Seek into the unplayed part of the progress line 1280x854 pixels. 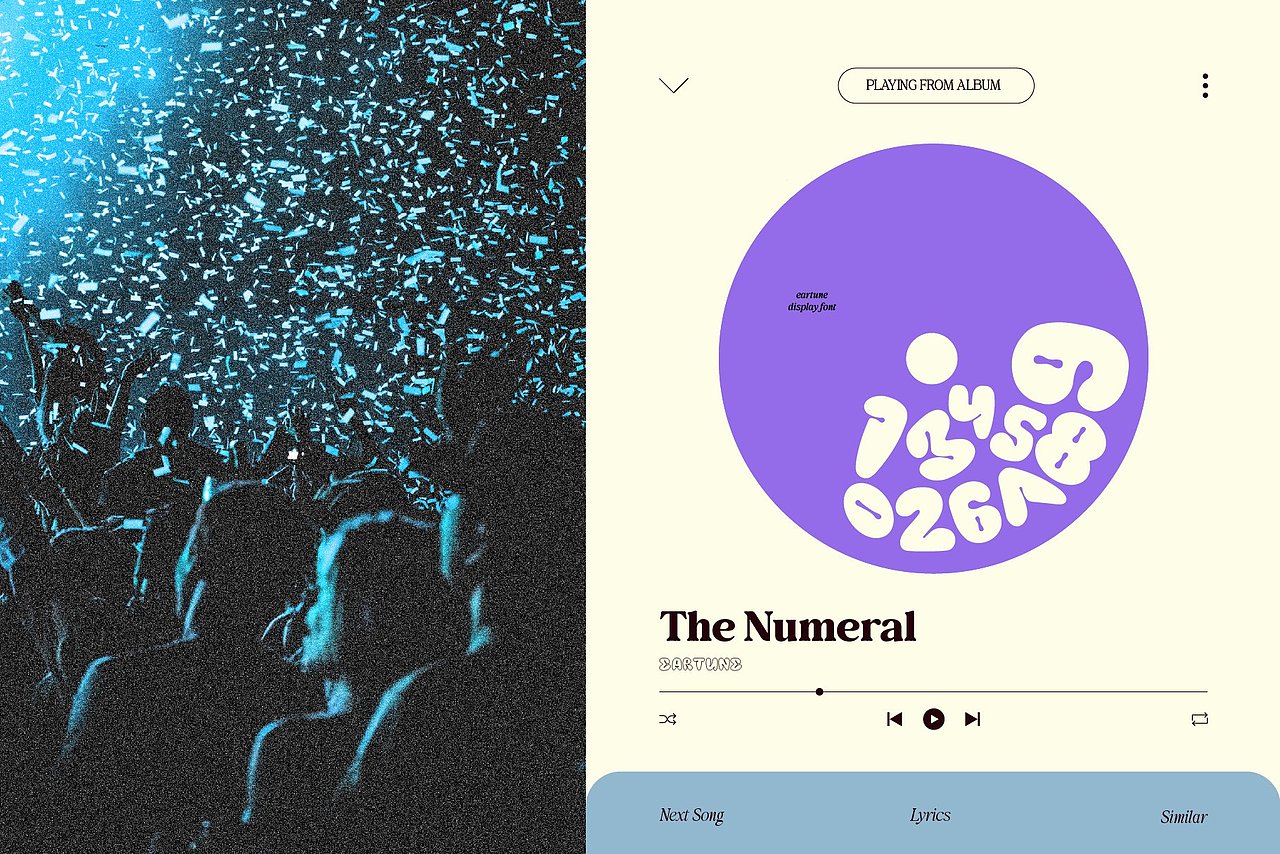pyautogui.click(x=1015, y=691)
